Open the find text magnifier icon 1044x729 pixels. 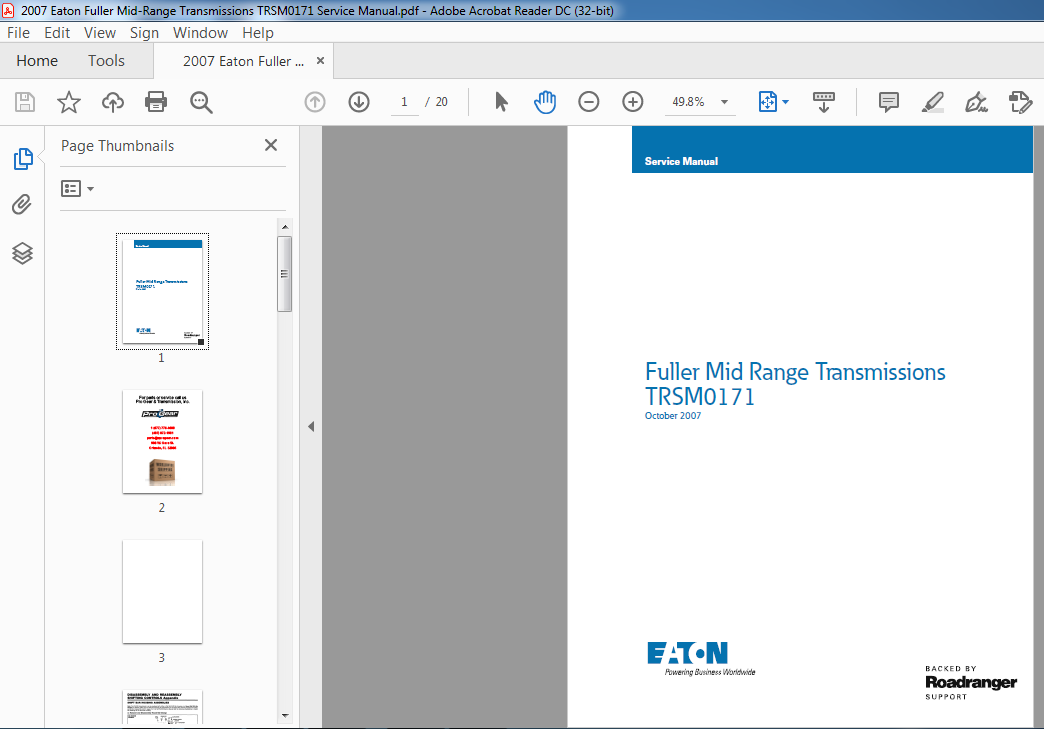pos(201,103)
